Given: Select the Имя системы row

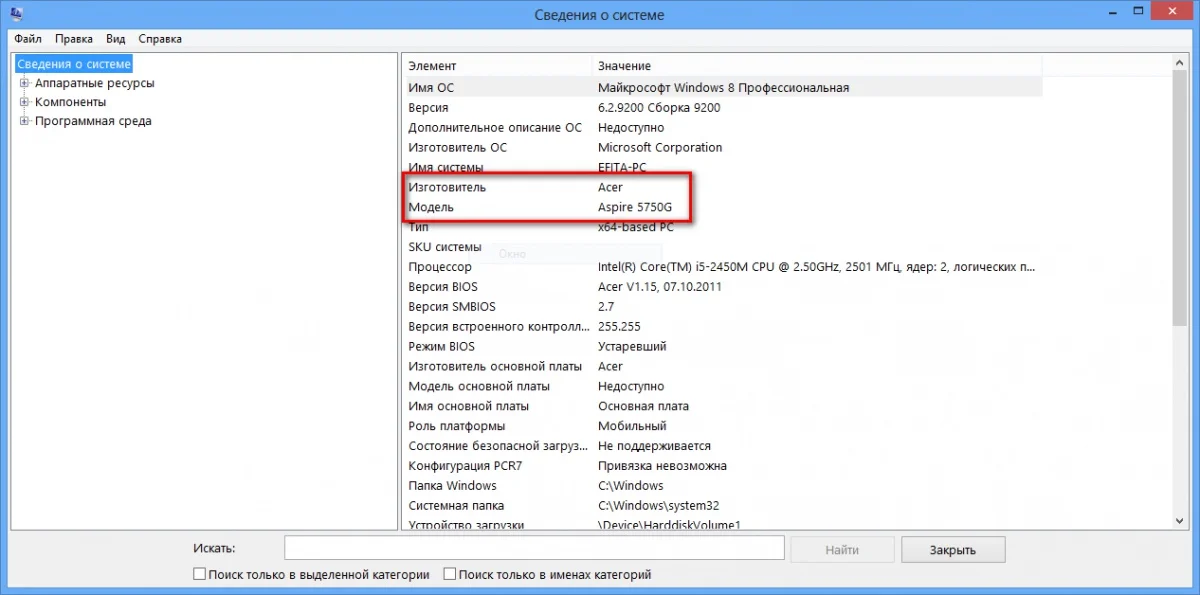Looking at the screenshot, I should (x=723, y=167).
